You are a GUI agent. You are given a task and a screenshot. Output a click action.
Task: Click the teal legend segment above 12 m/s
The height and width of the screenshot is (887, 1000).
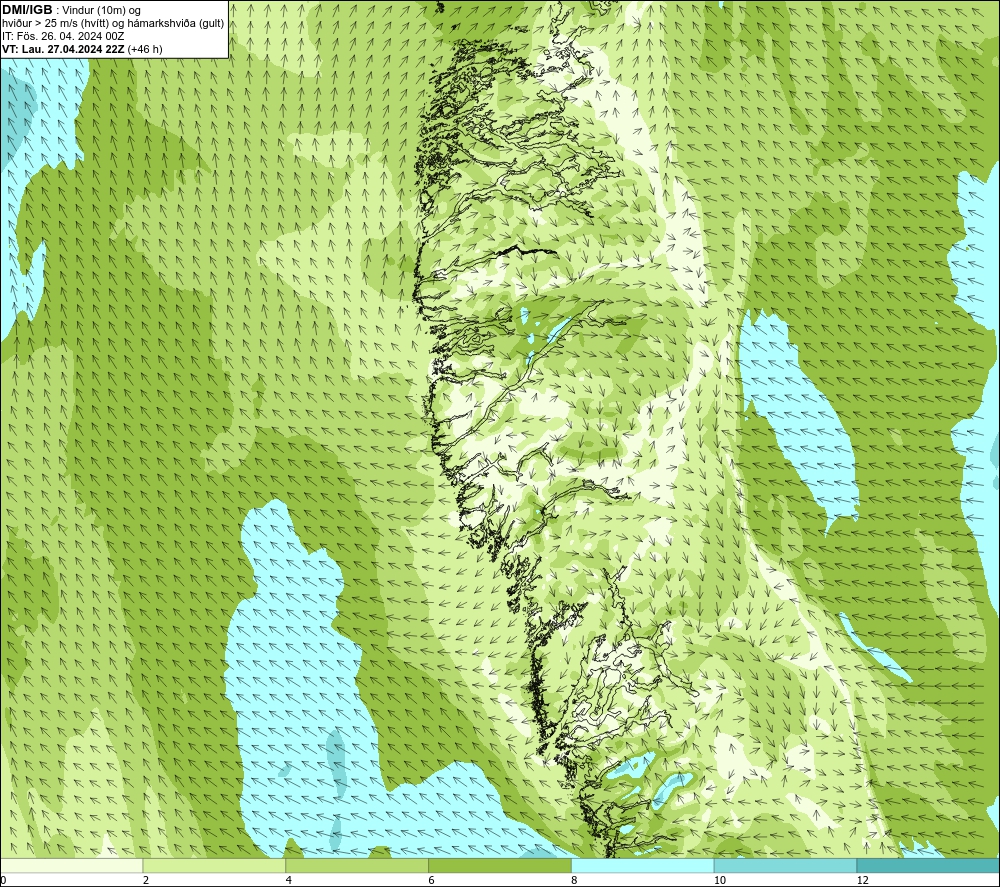pyautogui.click(x=928, y=865)
